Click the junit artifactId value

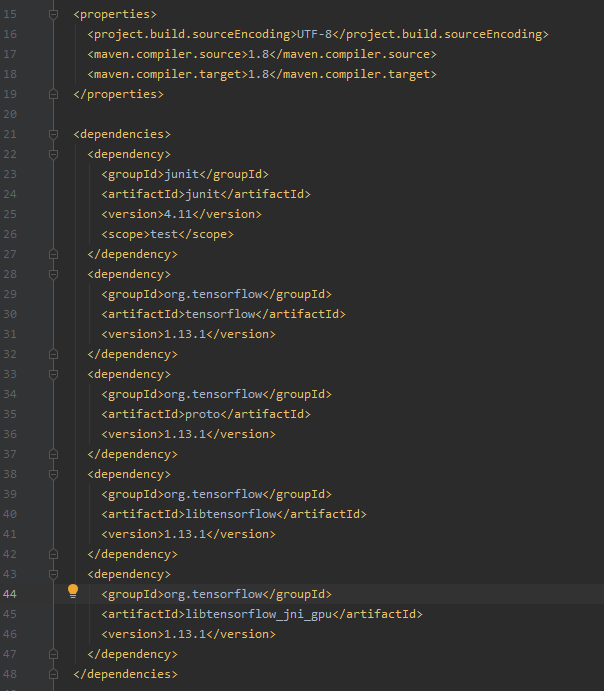(x=203, y=194)
